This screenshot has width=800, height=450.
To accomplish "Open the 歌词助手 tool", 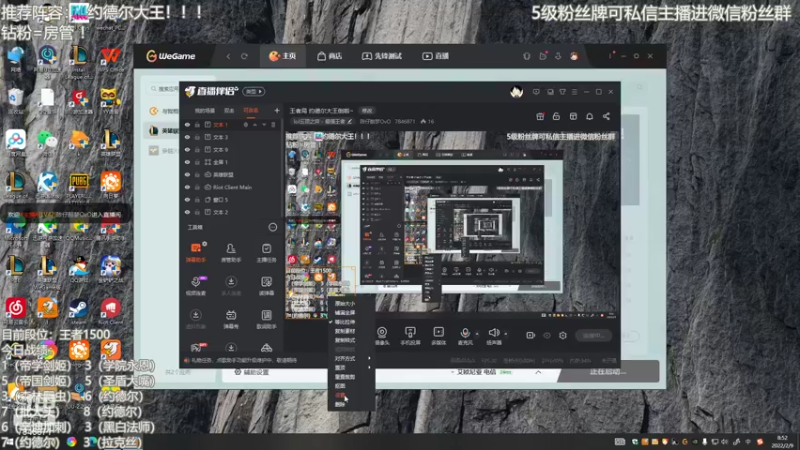I will click(x=266, y=319).
